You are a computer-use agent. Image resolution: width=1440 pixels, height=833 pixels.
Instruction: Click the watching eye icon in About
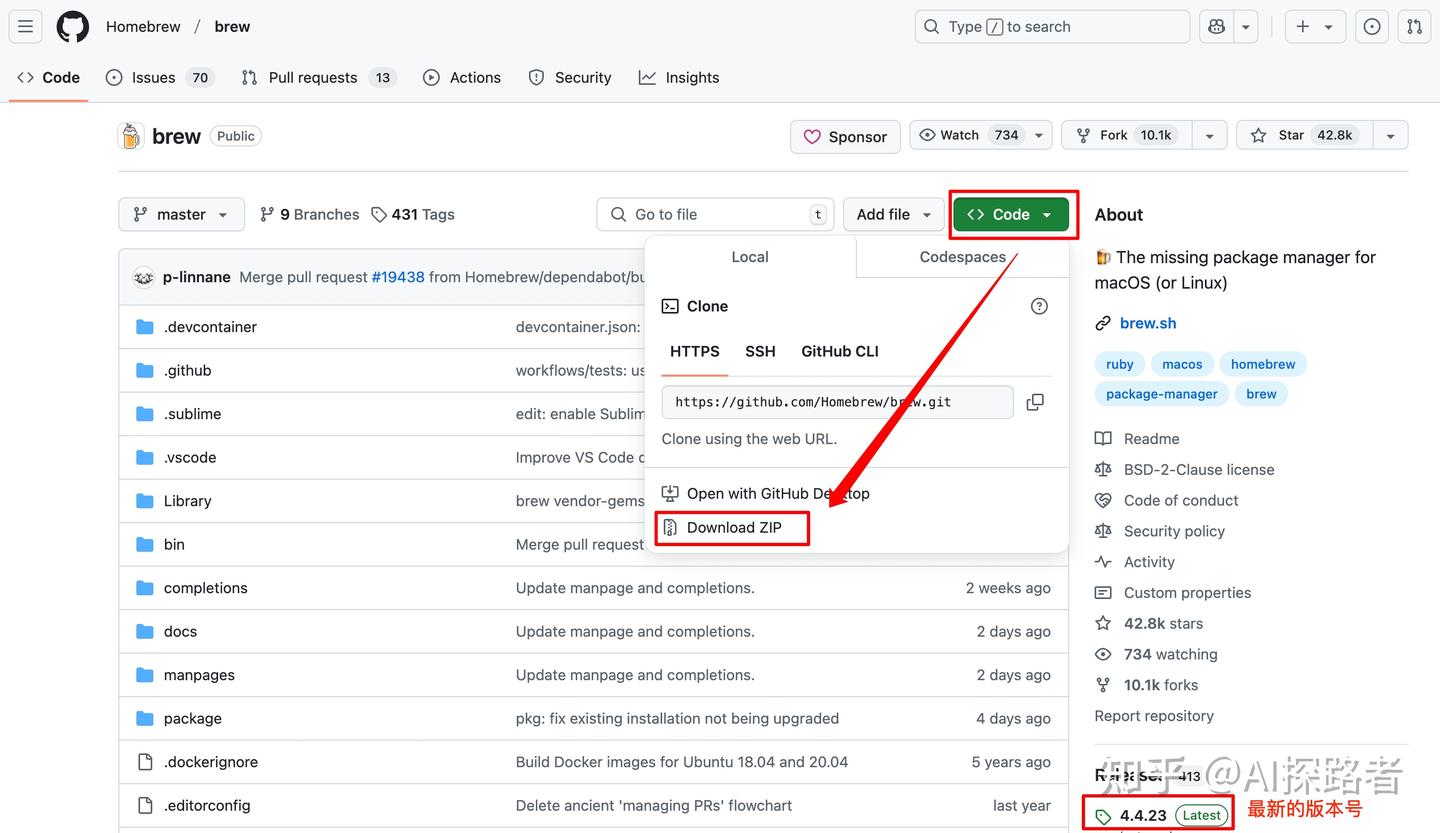pos(1103,654)
